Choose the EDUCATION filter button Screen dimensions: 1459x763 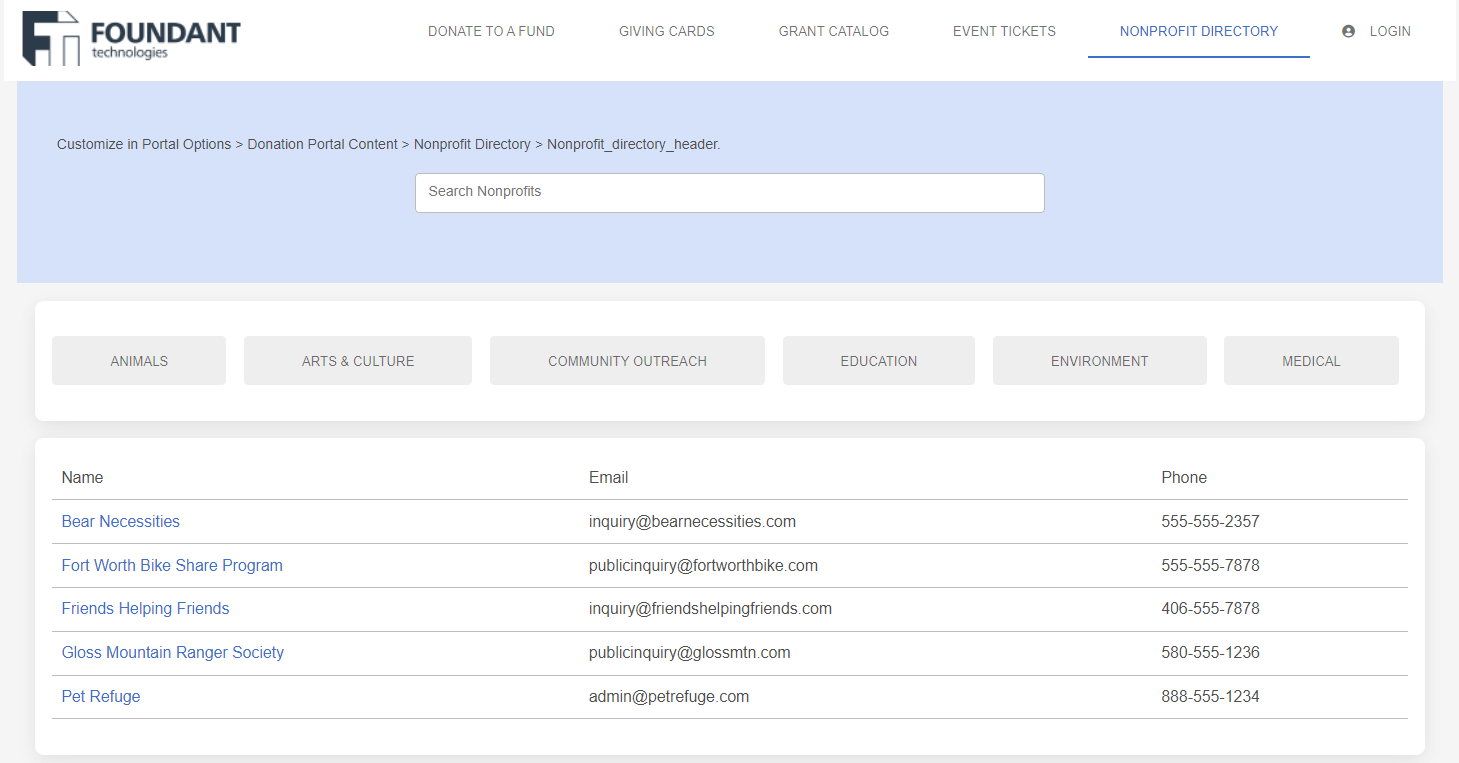click(x=878, y=360)
